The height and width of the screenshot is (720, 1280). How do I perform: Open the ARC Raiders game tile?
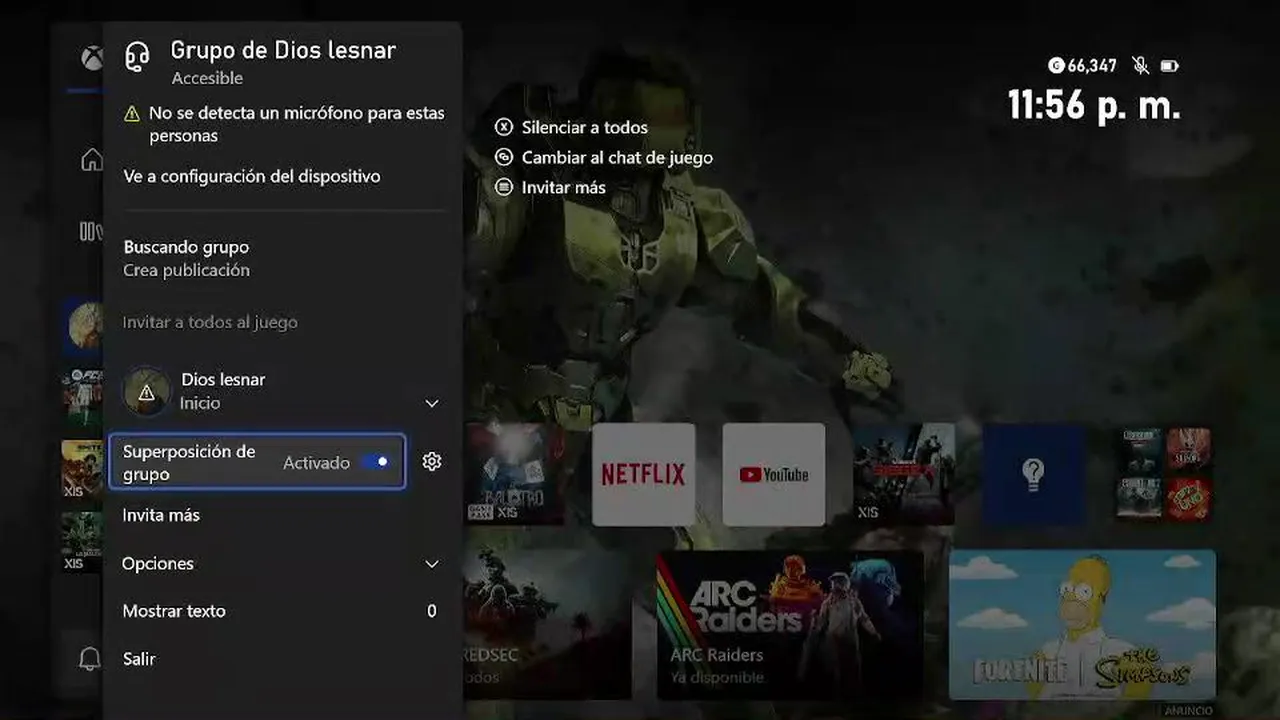point(790,625)
